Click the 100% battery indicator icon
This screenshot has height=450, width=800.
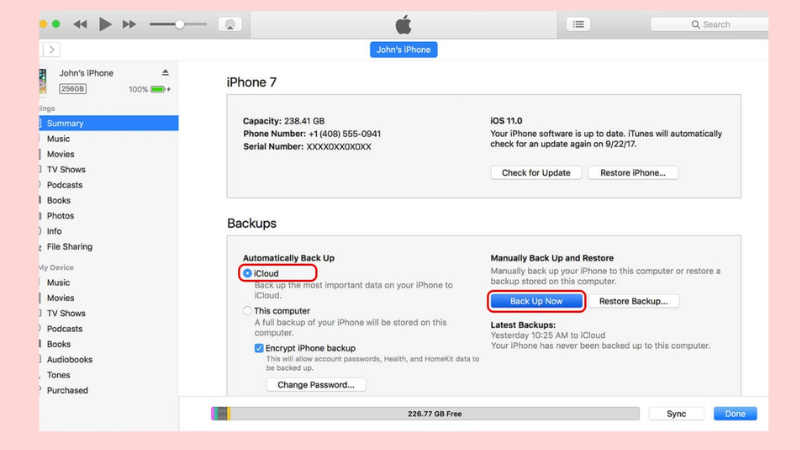[159, 89]
